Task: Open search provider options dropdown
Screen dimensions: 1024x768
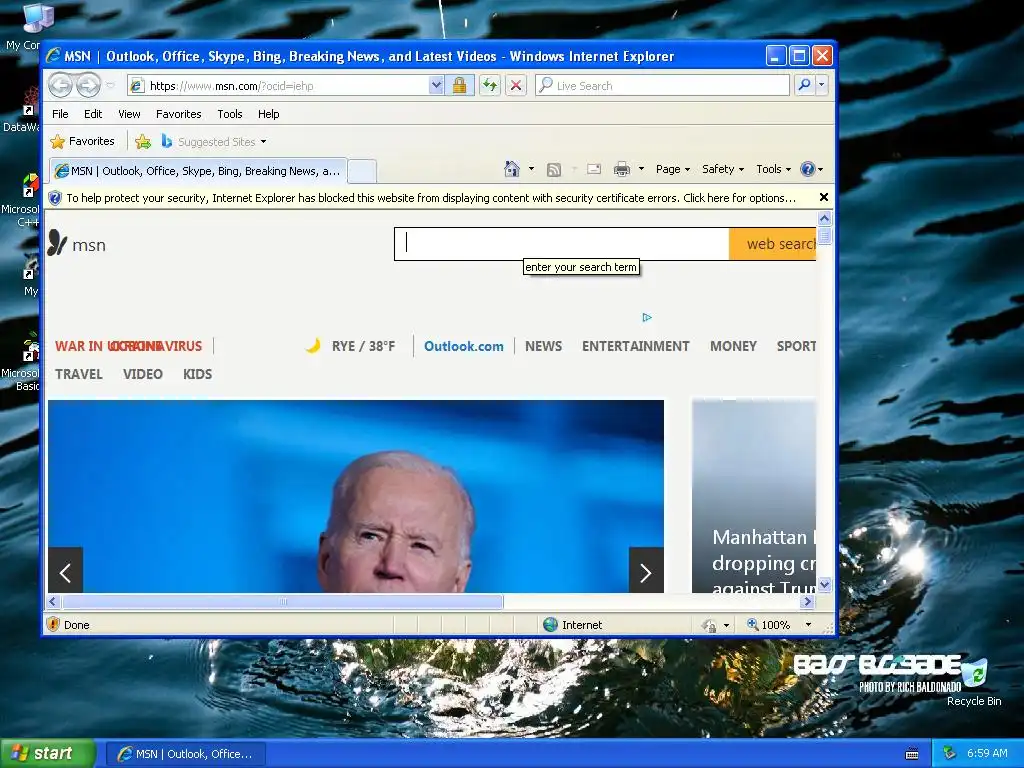Action: [822, 86]
